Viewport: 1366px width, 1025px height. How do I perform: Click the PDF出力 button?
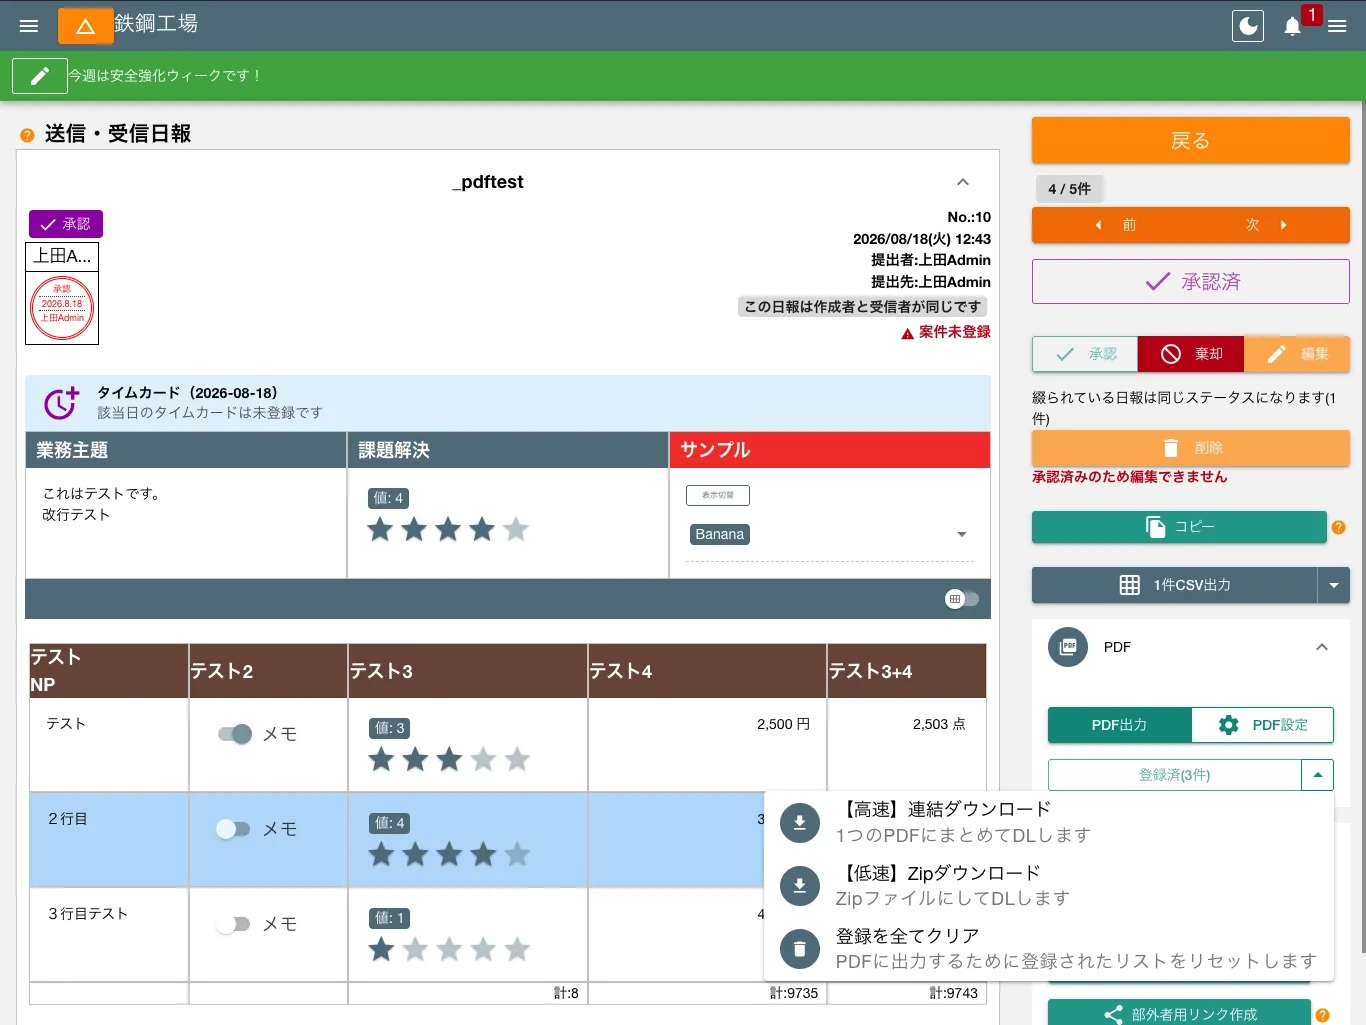pos(1119,725)
